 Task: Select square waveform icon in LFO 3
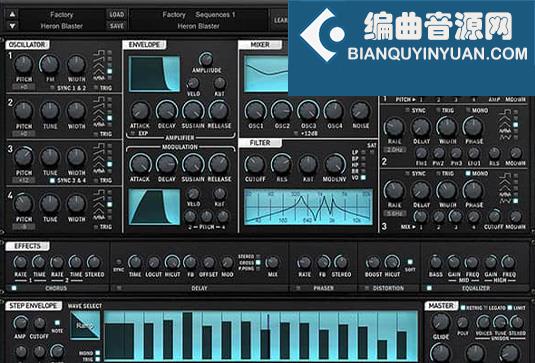(x=504, y=176)
